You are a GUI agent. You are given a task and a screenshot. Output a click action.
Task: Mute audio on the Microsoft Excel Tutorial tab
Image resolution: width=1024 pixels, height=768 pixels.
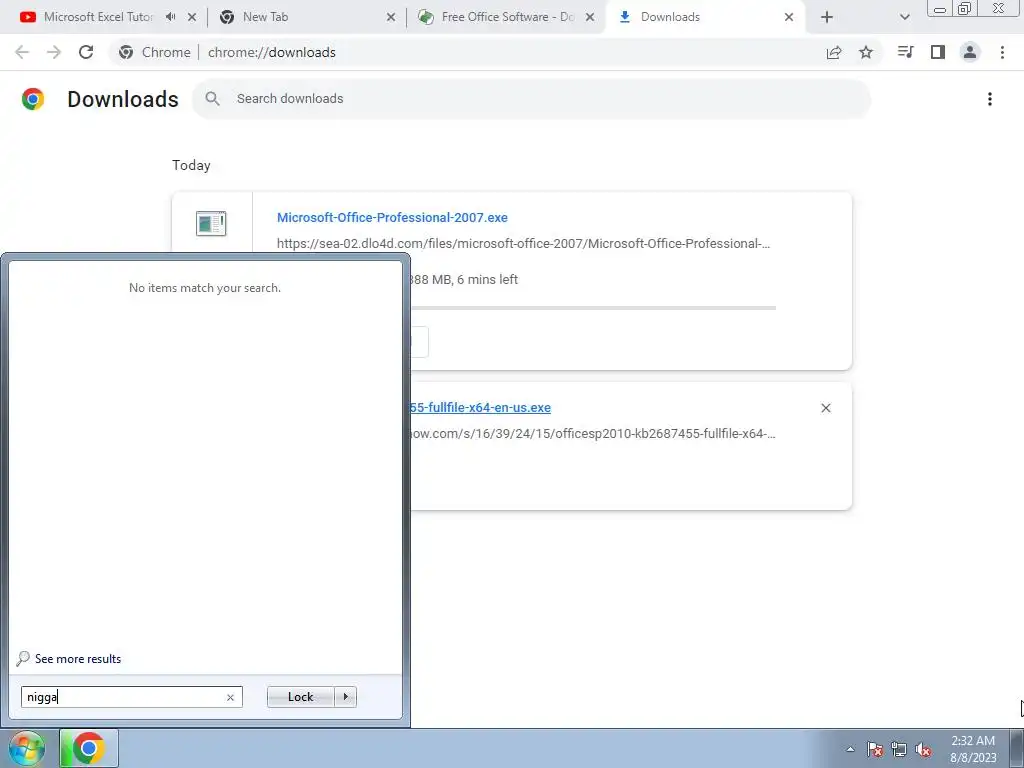pyautogui.click(x=170, y=17)
